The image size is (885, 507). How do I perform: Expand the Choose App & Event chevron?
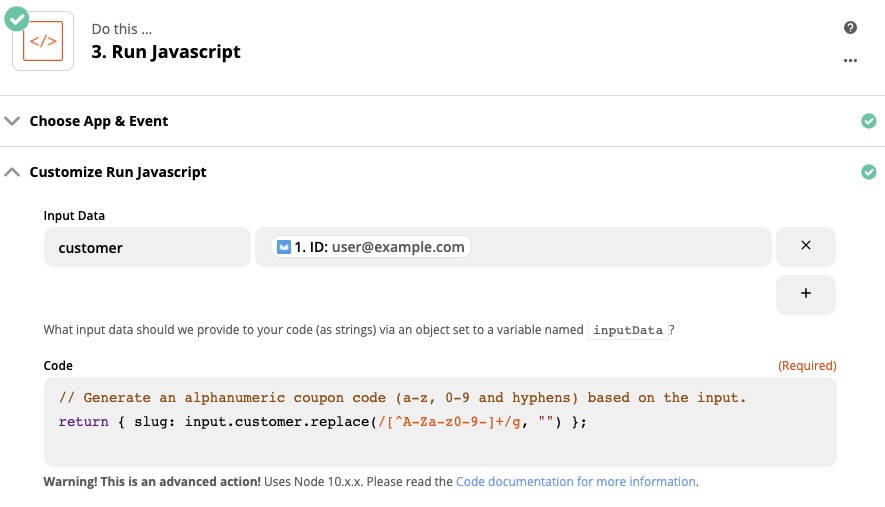point(12,121)
